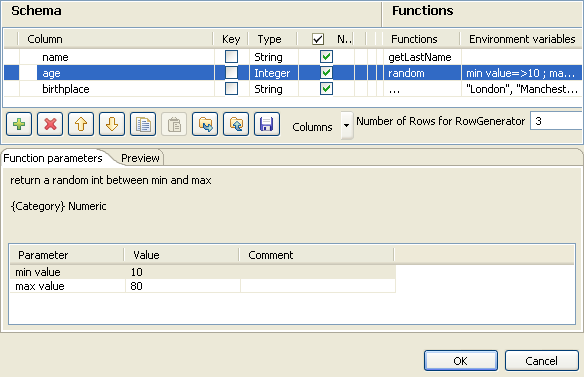Click the Column header in schema table
Image resolution: width=584 pixels, height=377 pixels.
coord(115,39)
